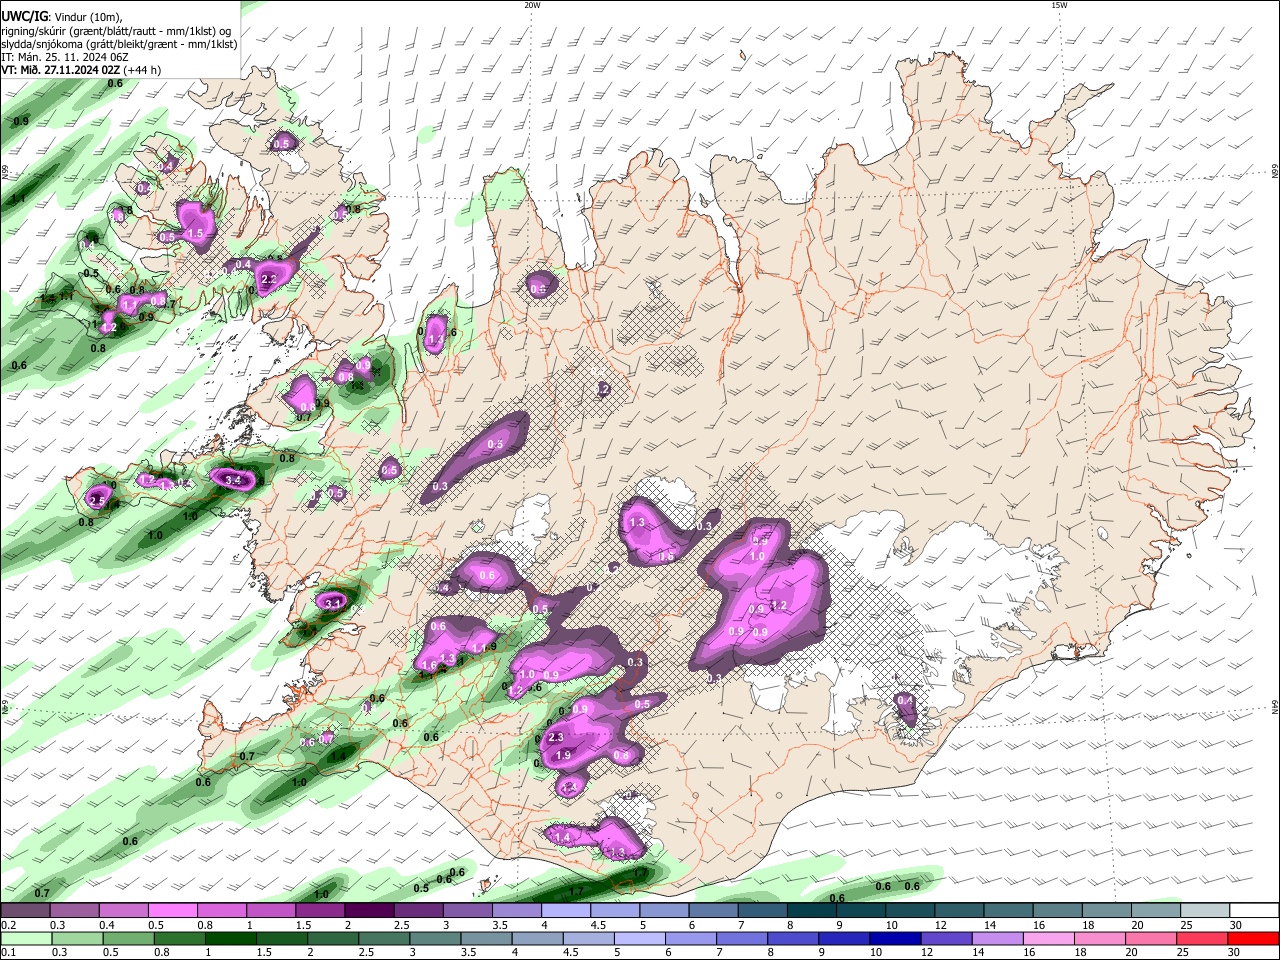Pick the darkest purple swatch labeled 2 in upper legend row

point(368,911)
